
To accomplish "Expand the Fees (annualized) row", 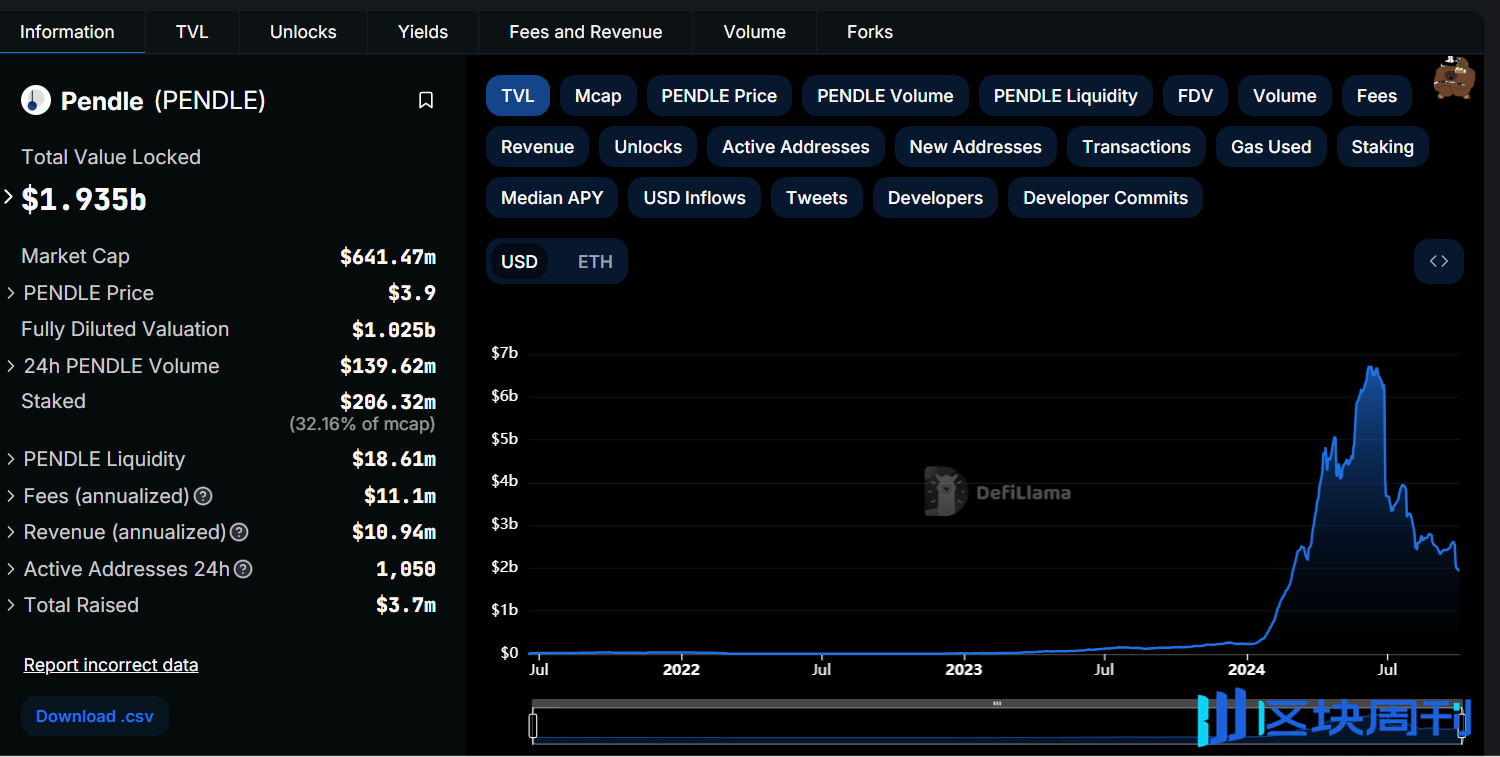I will coord(11,496).
